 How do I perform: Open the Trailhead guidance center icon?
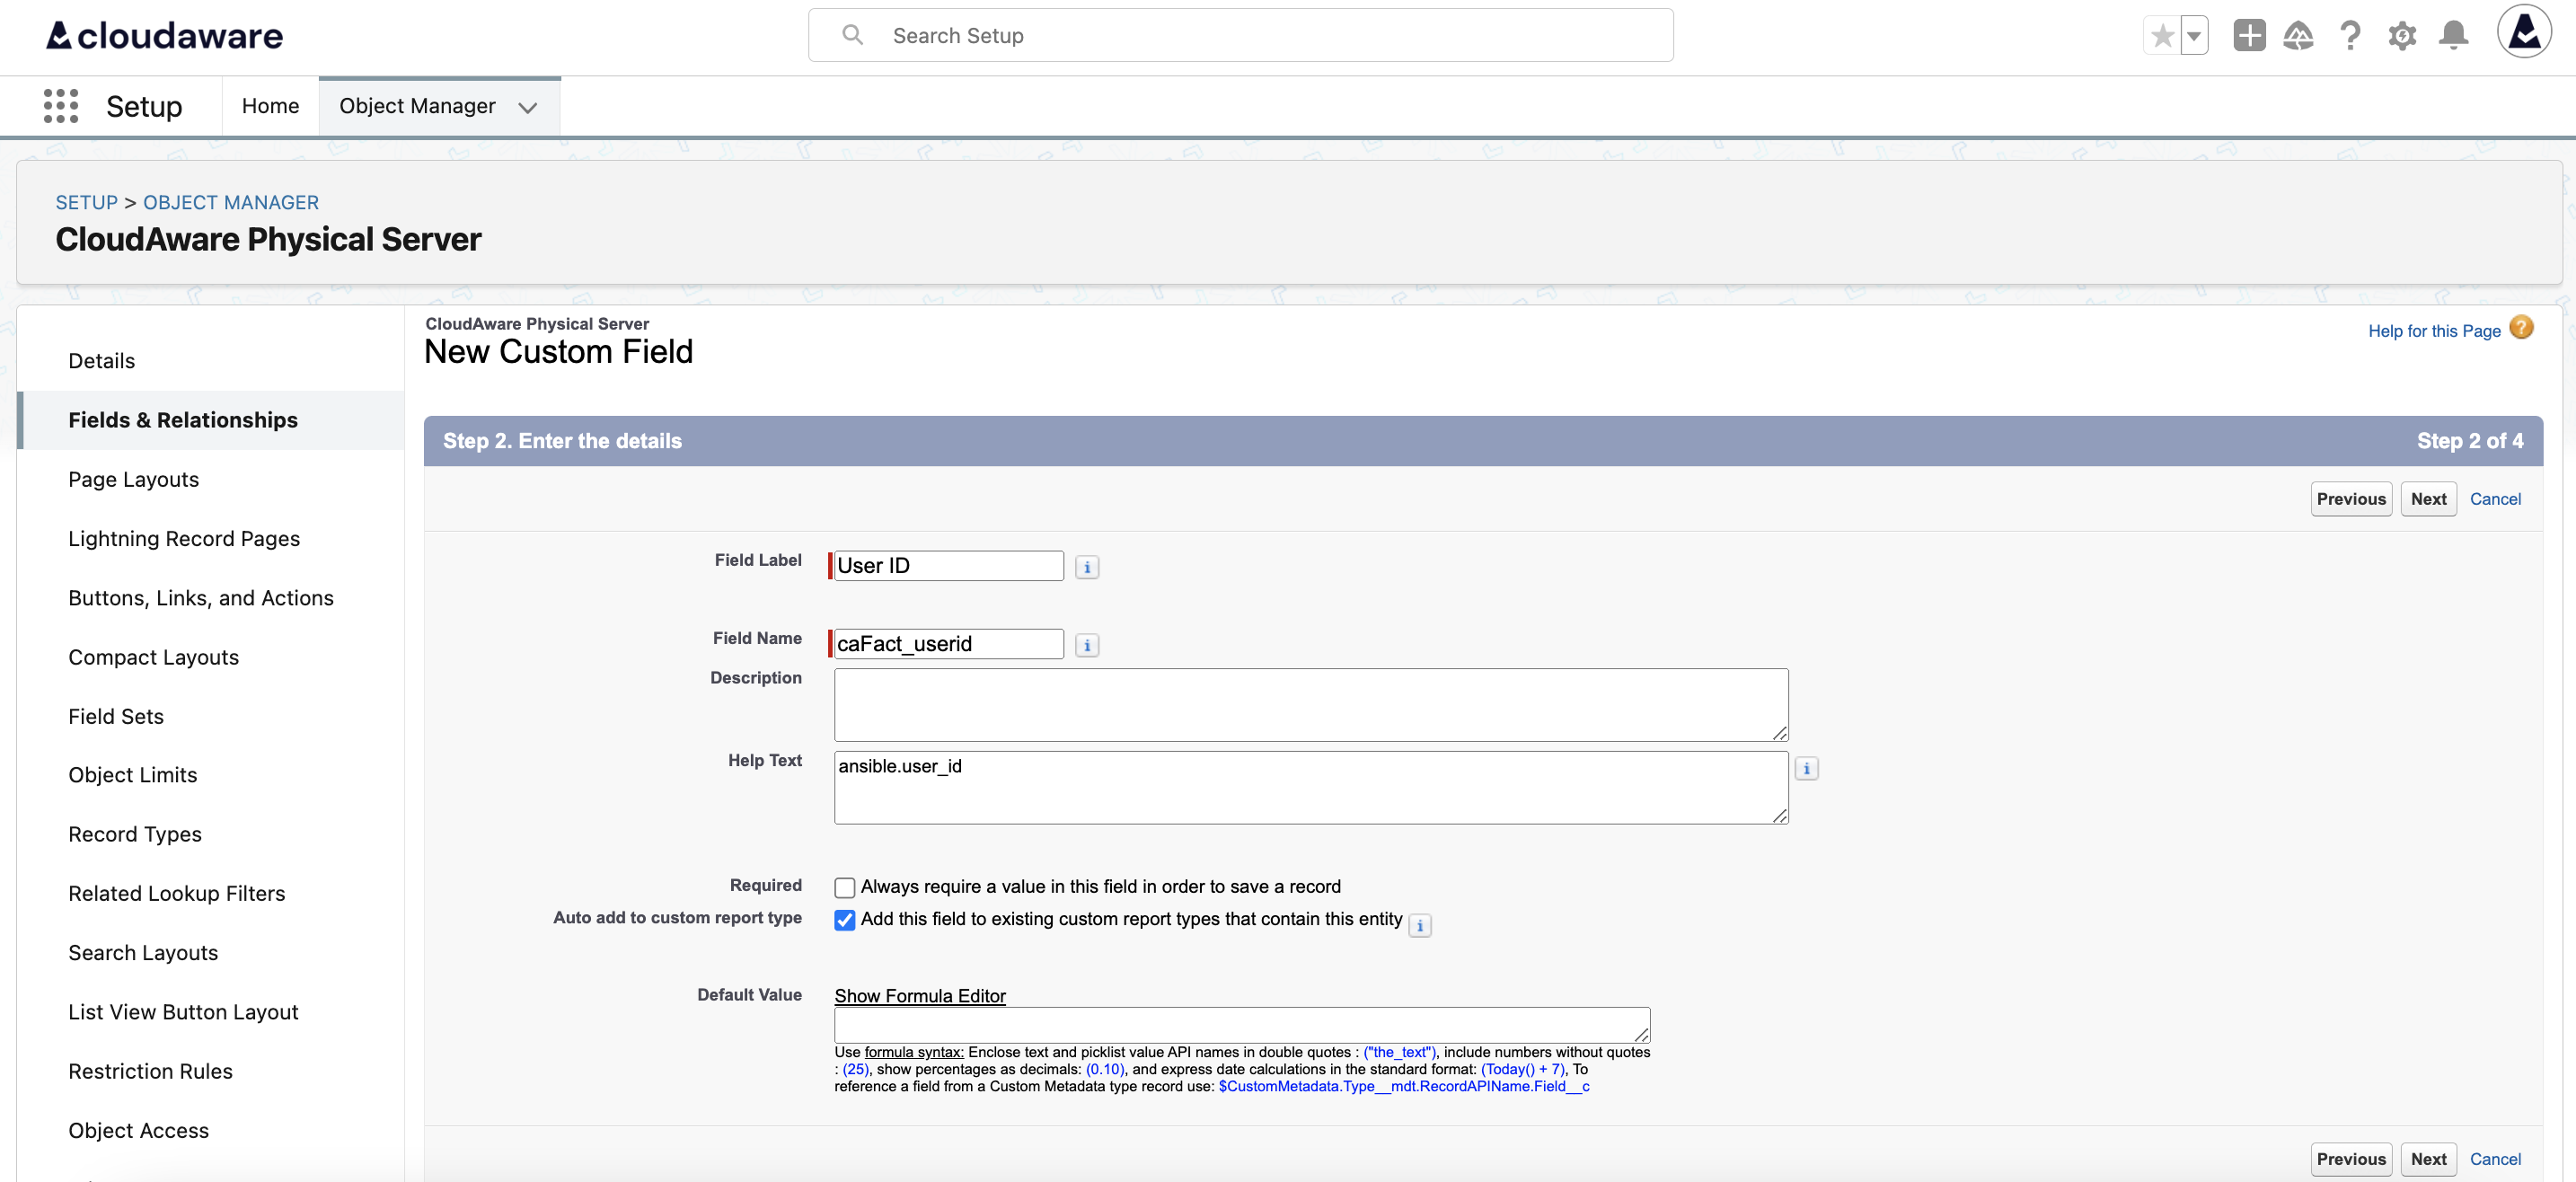pyautogui.click(x=2299, y=35)
